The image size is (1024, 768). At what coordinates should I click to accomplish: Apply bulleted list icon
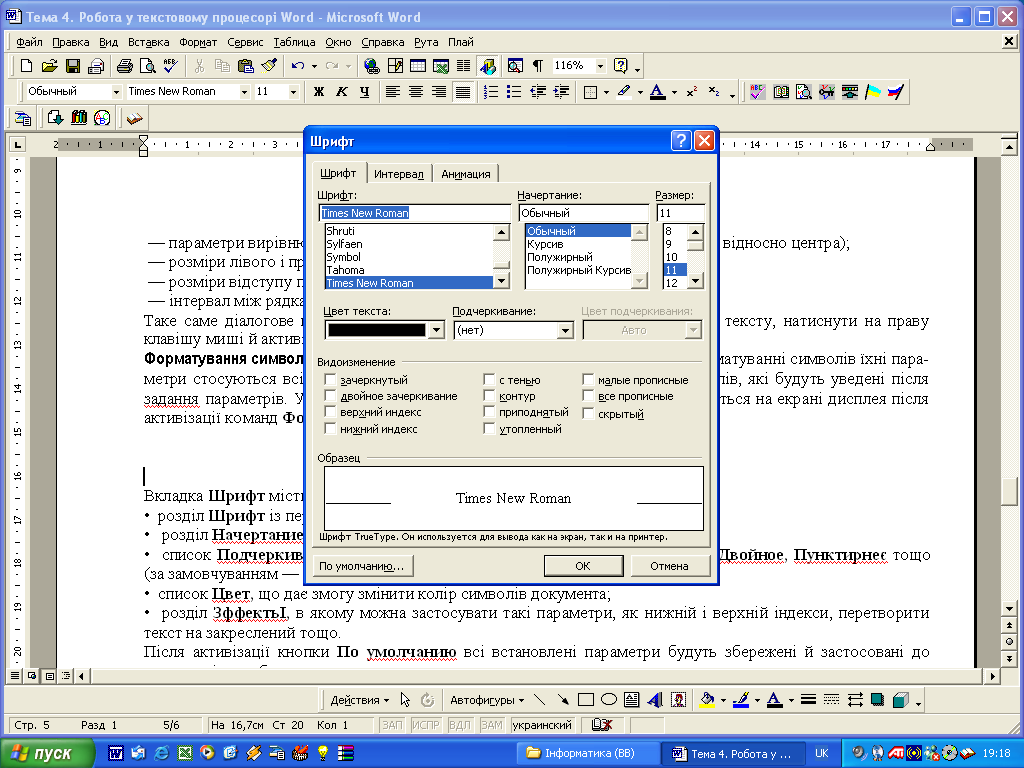tap(514, 92)
